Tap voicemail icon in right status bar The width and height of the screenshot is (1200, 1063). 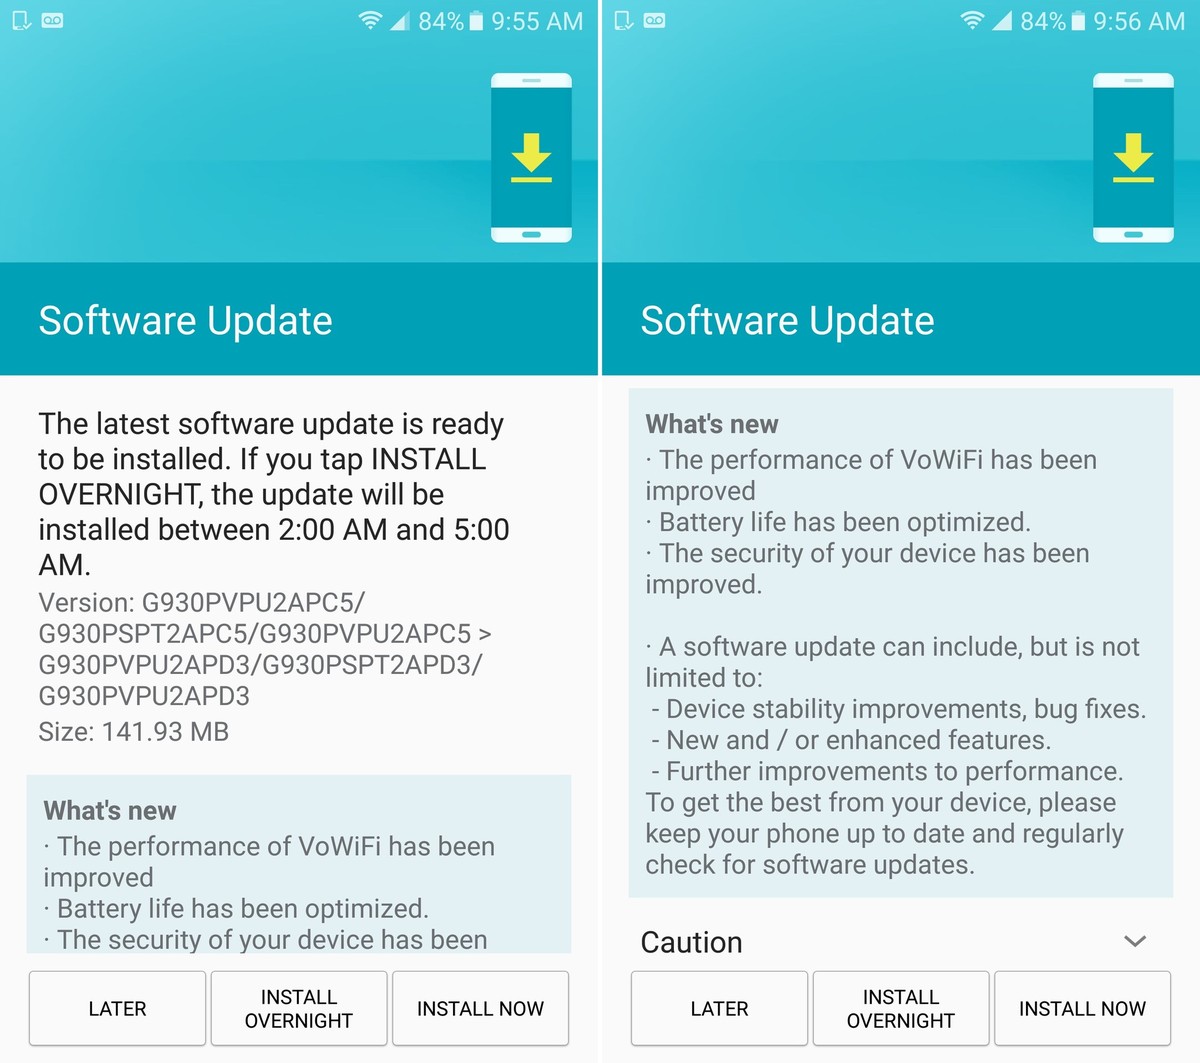click(654, 20)
